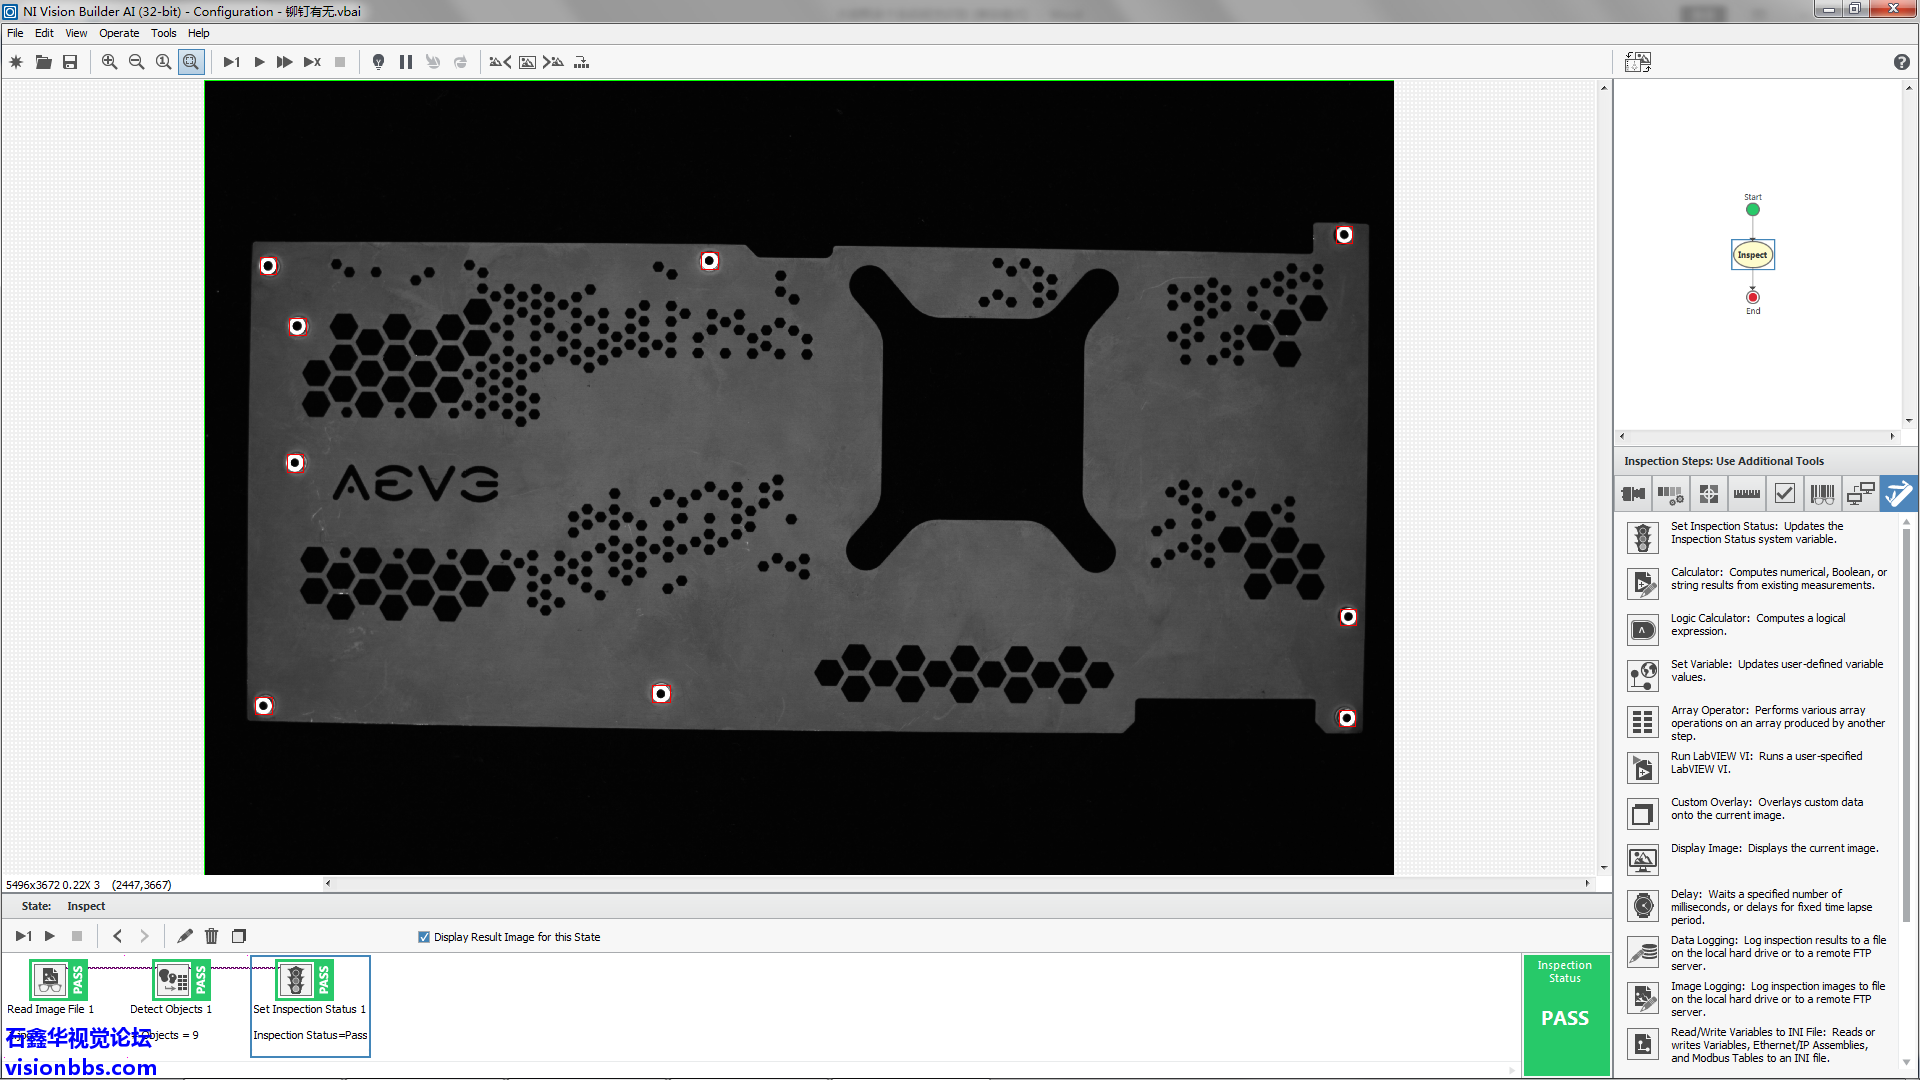Open the View menu
The width and height of the screenshot is (1920, 1080).
pos(76,33)
